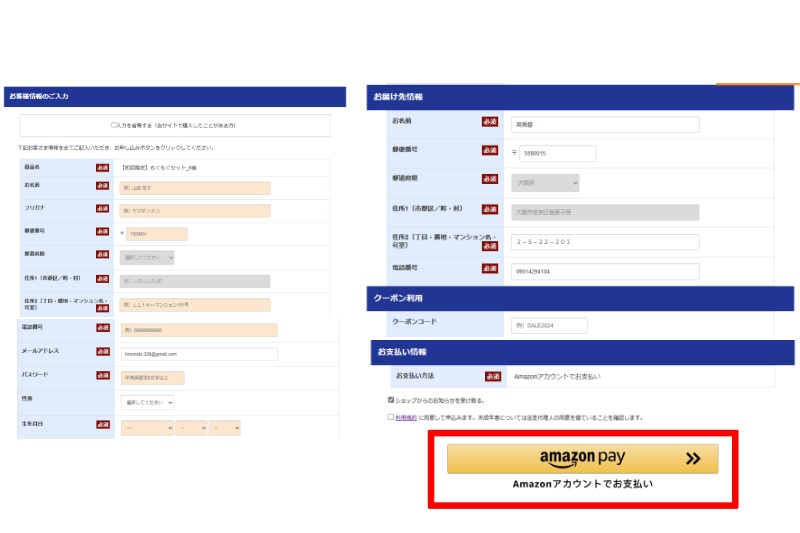Click the パスワード password field
Viewport: 800px width, 533px height.
click(153, 378)
